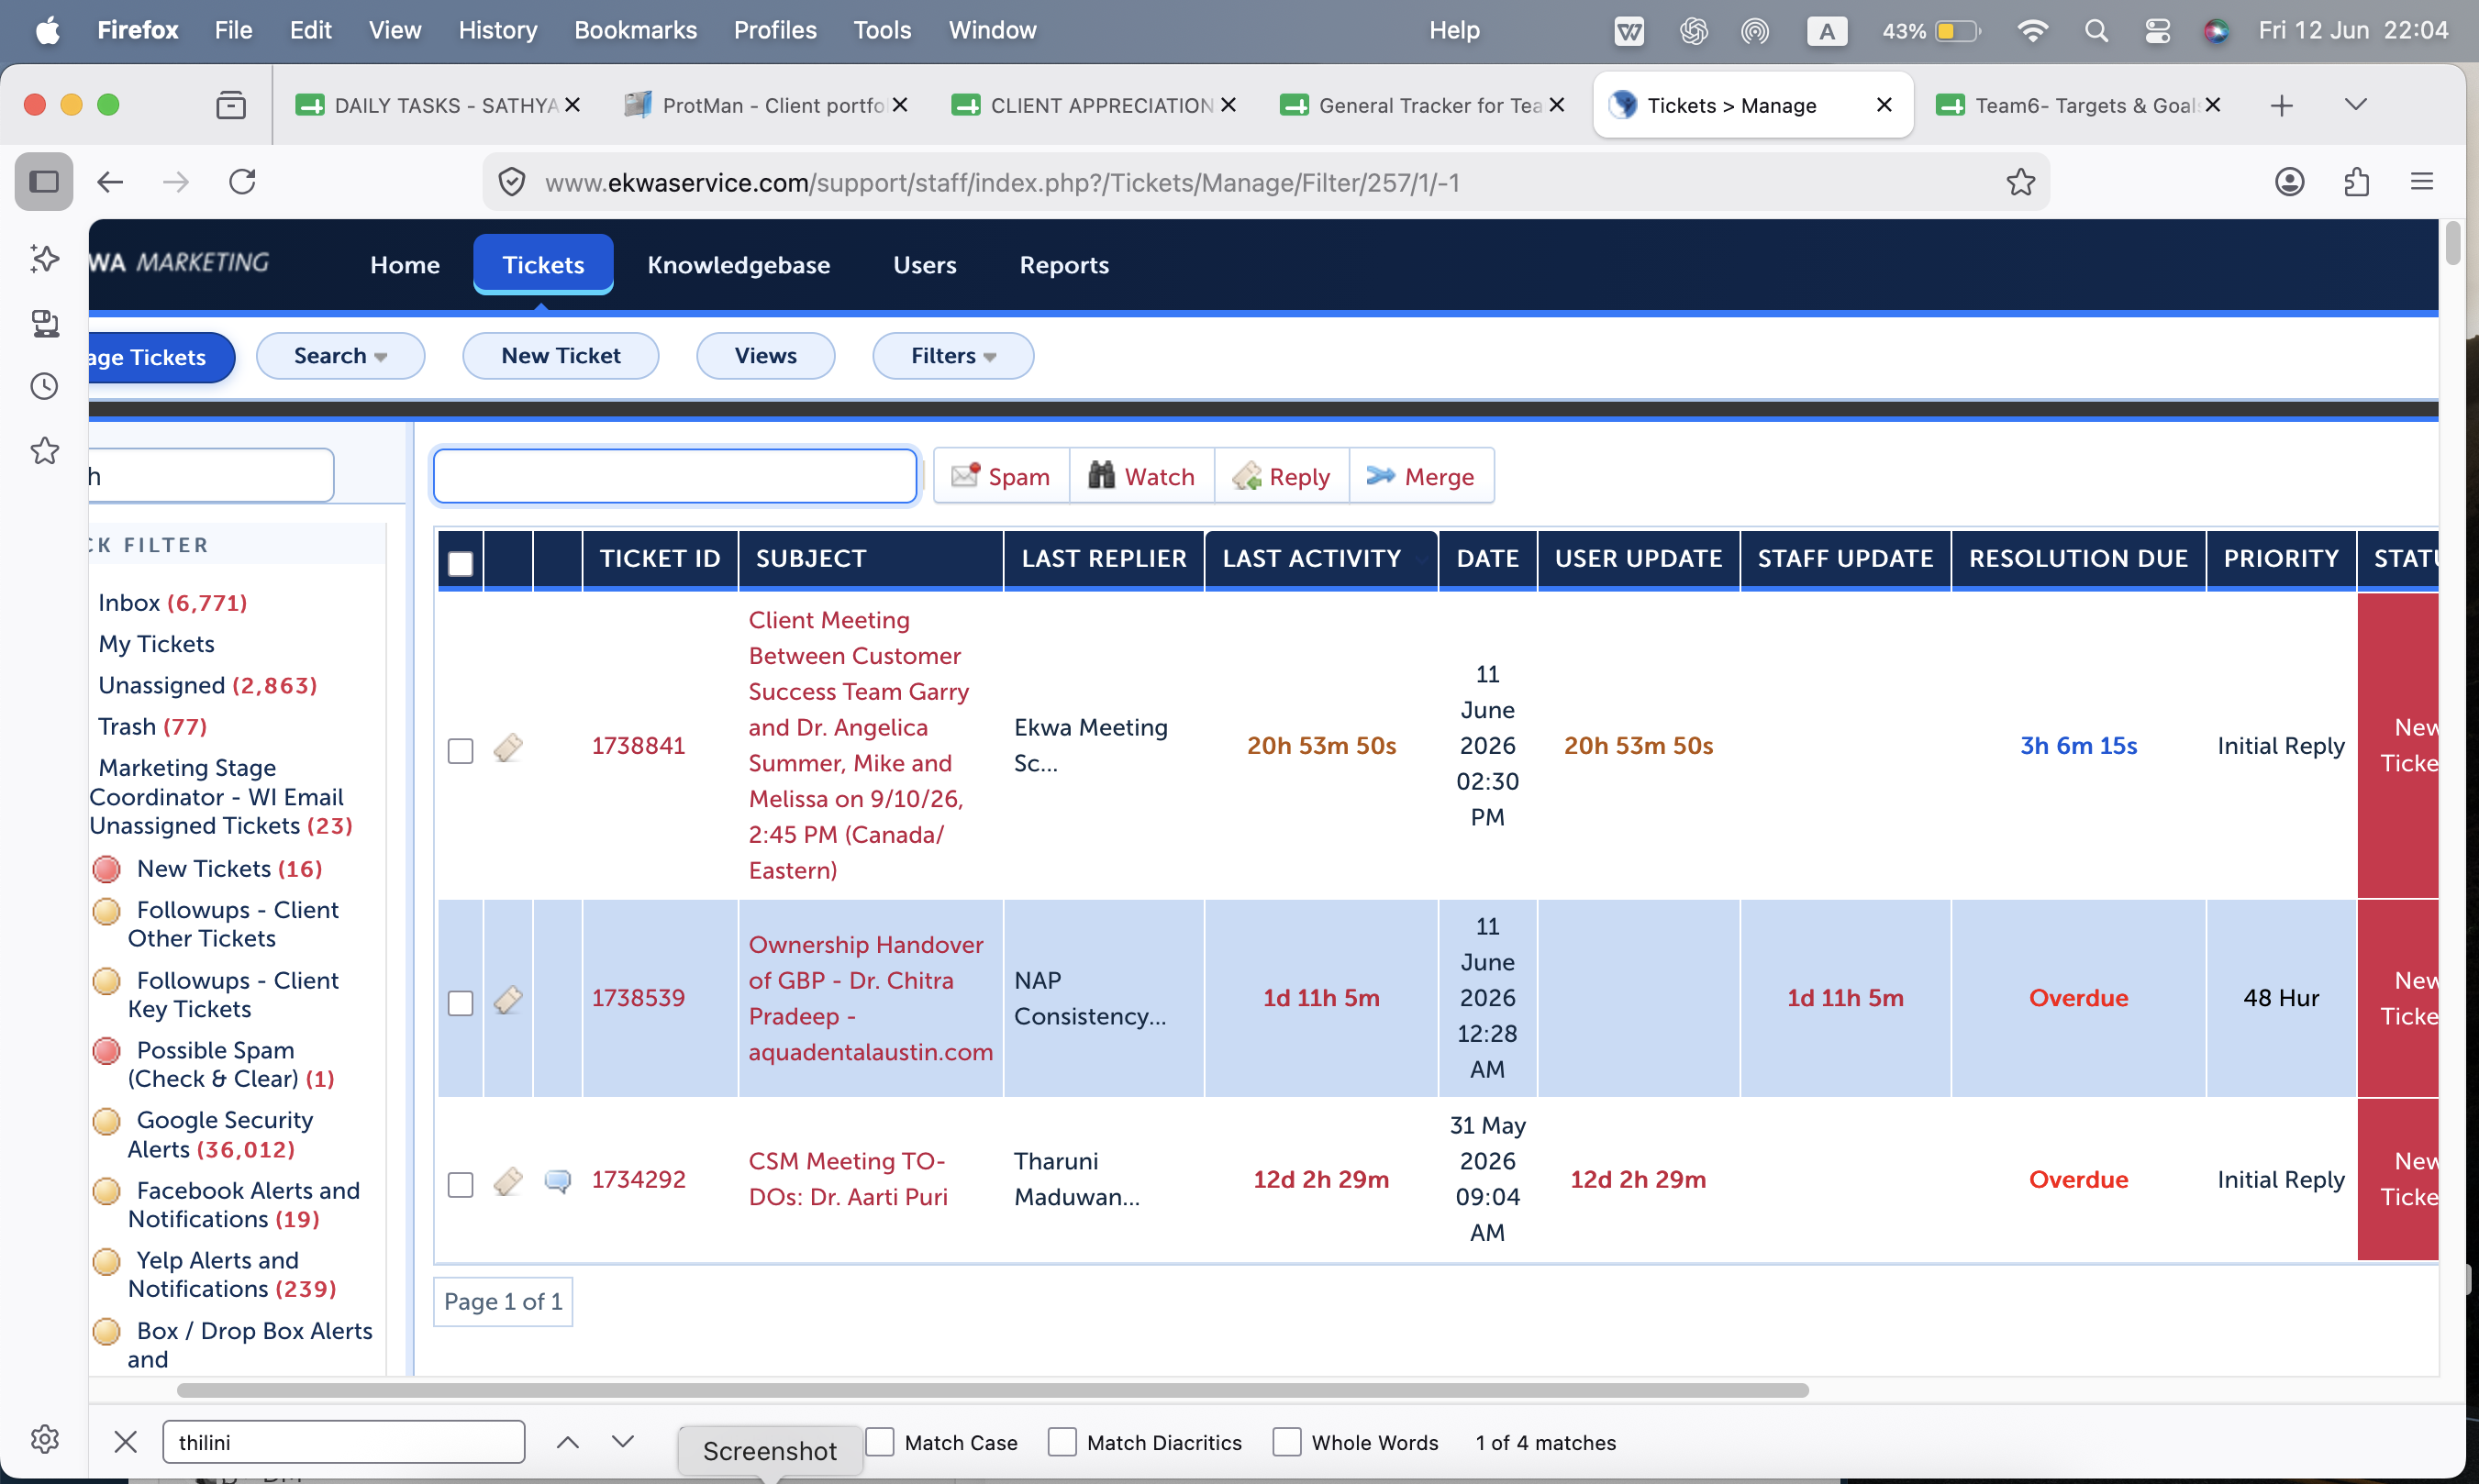The height and width of the screenshot is (1484, 2479).
Task: Enable Match Diacritics option
Action: pos(1062,1442)
